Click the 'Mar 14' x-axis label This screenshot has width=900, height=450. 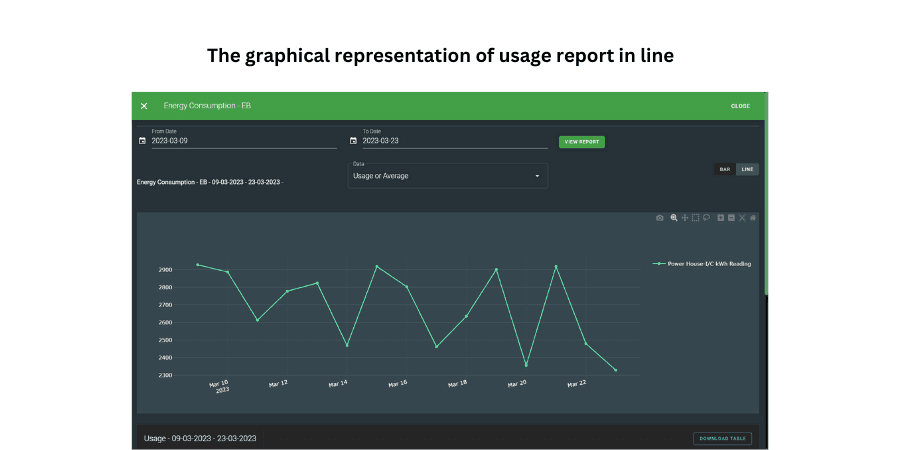pyautogui.click(x=338, y=383)
